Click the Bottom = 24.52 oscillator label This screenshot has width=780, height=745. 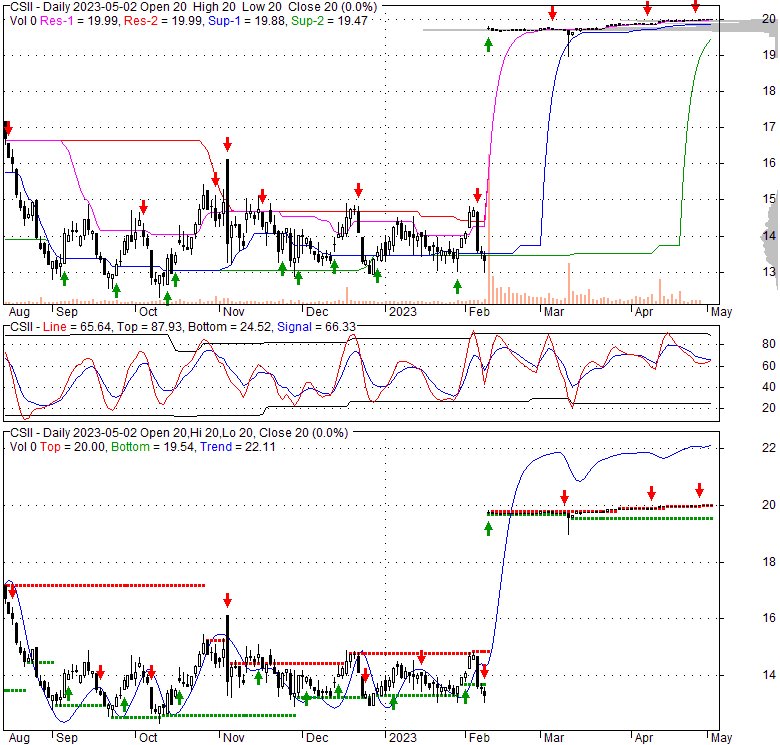229,327
